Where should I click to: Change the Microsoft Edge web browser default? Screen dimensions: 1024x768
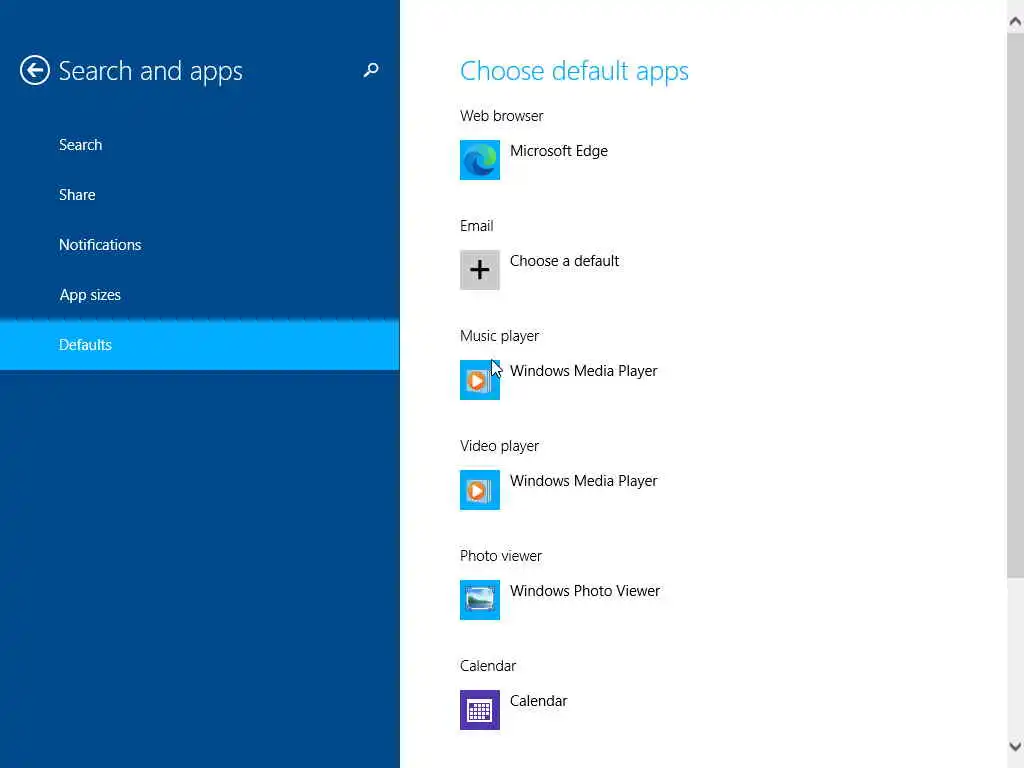point(558,151)
